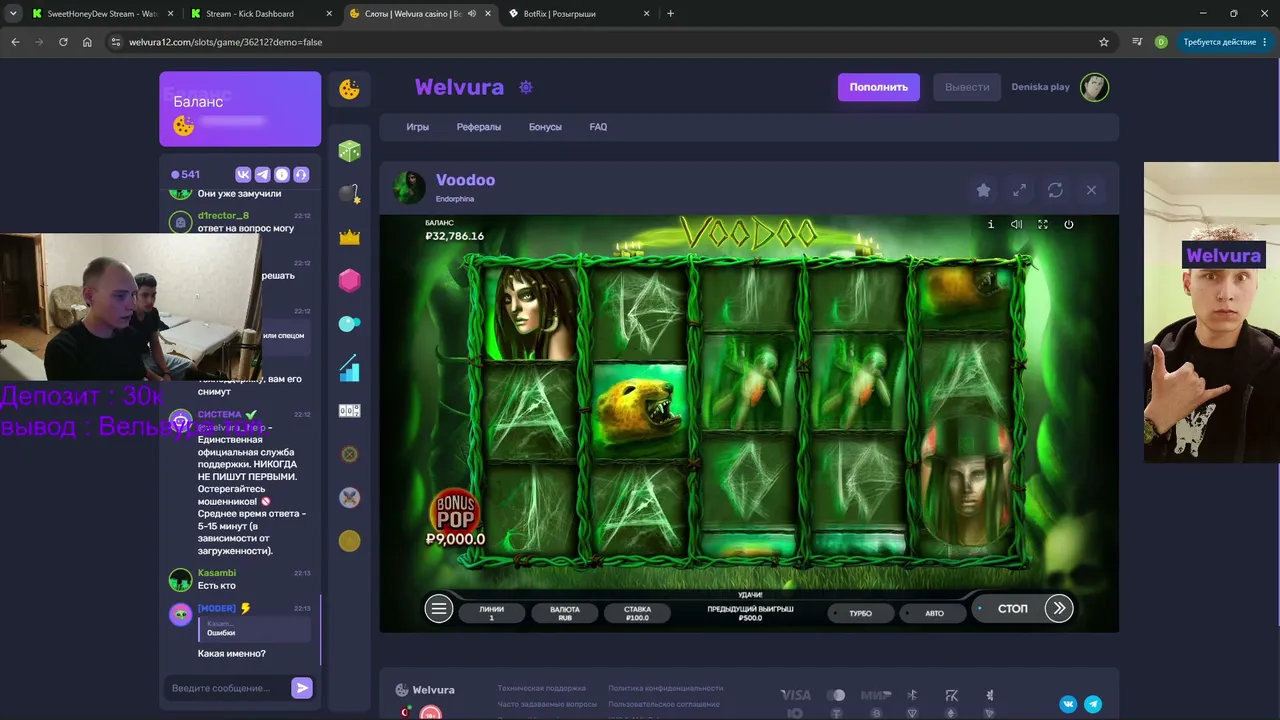Enable Auto spin mode
Screen dimensions: 1280x720
click(934, 613)
